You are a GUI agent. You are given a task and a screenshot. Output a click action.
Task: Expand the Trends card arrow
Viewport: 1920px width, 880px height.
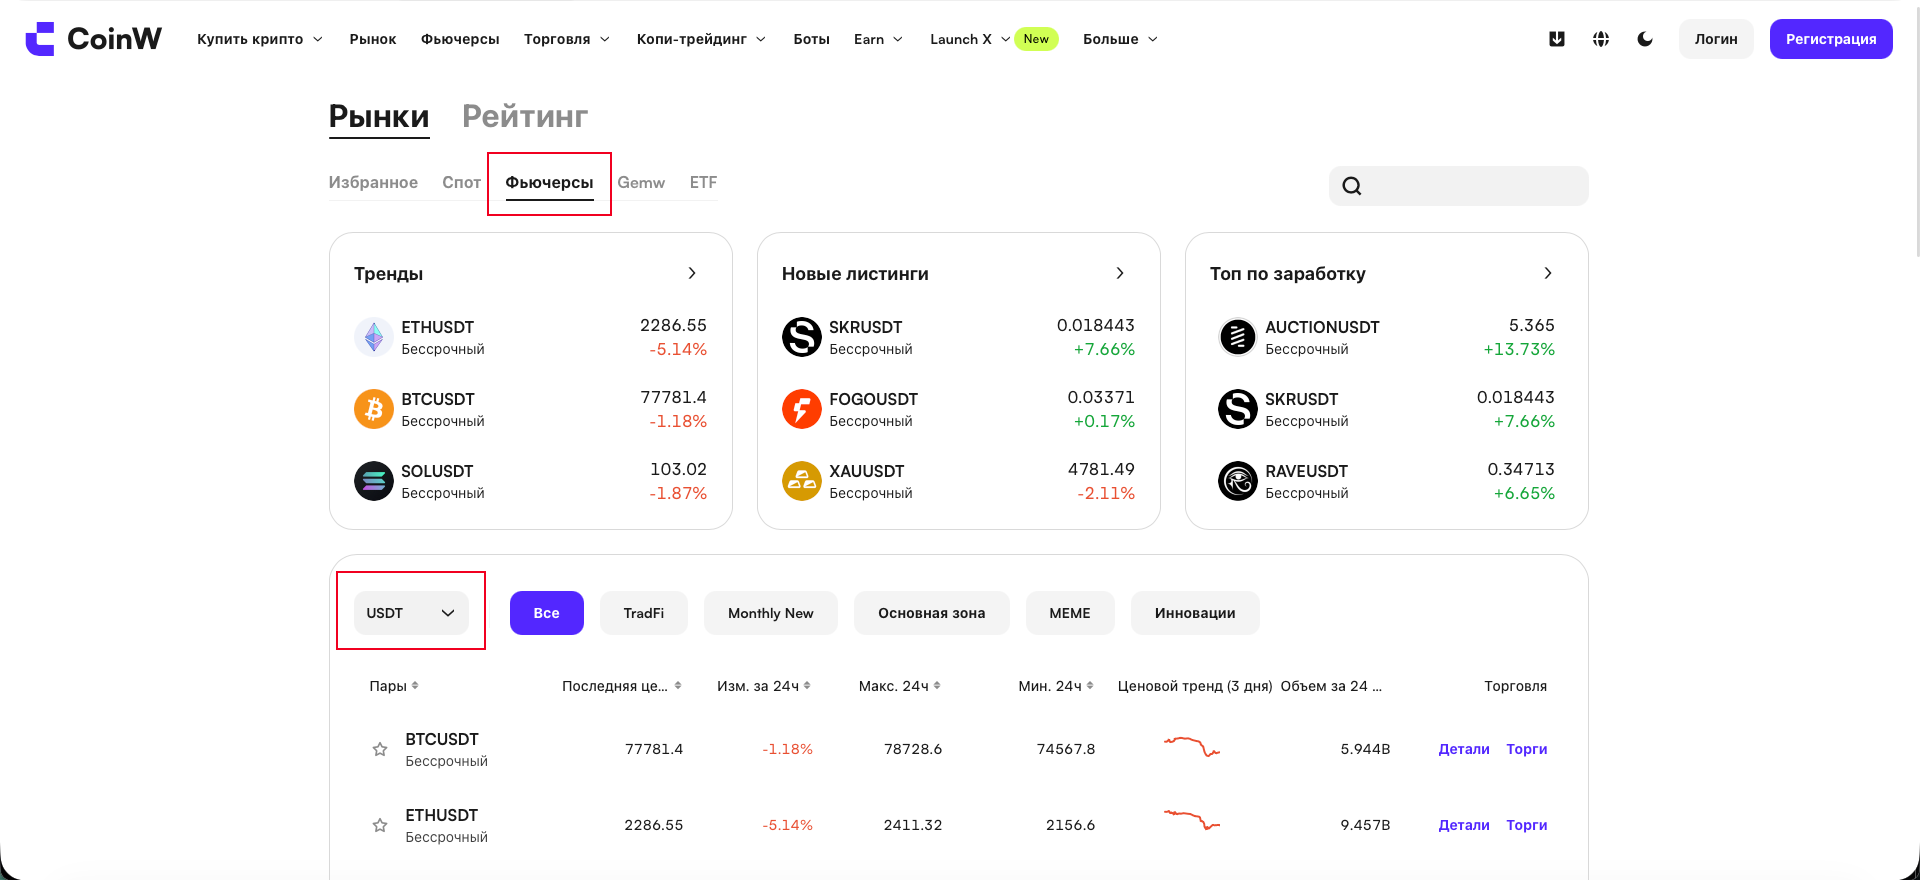pyautogui.click(x=692, y=273)
